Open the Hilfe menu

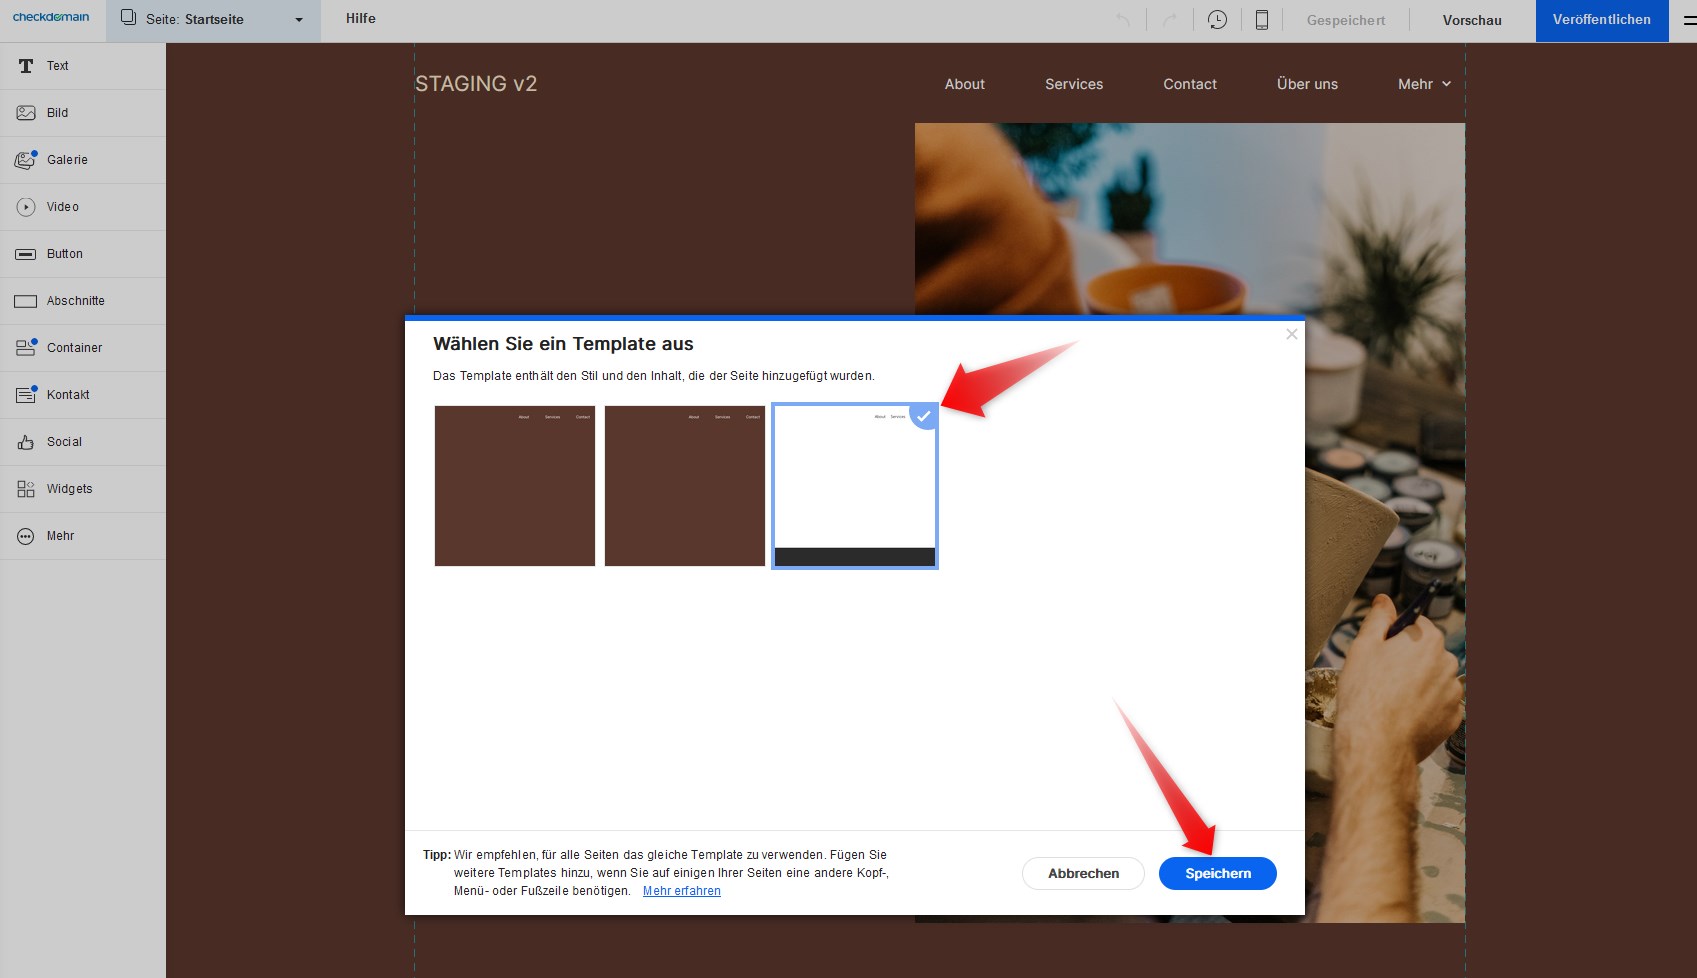coord(361,19)
